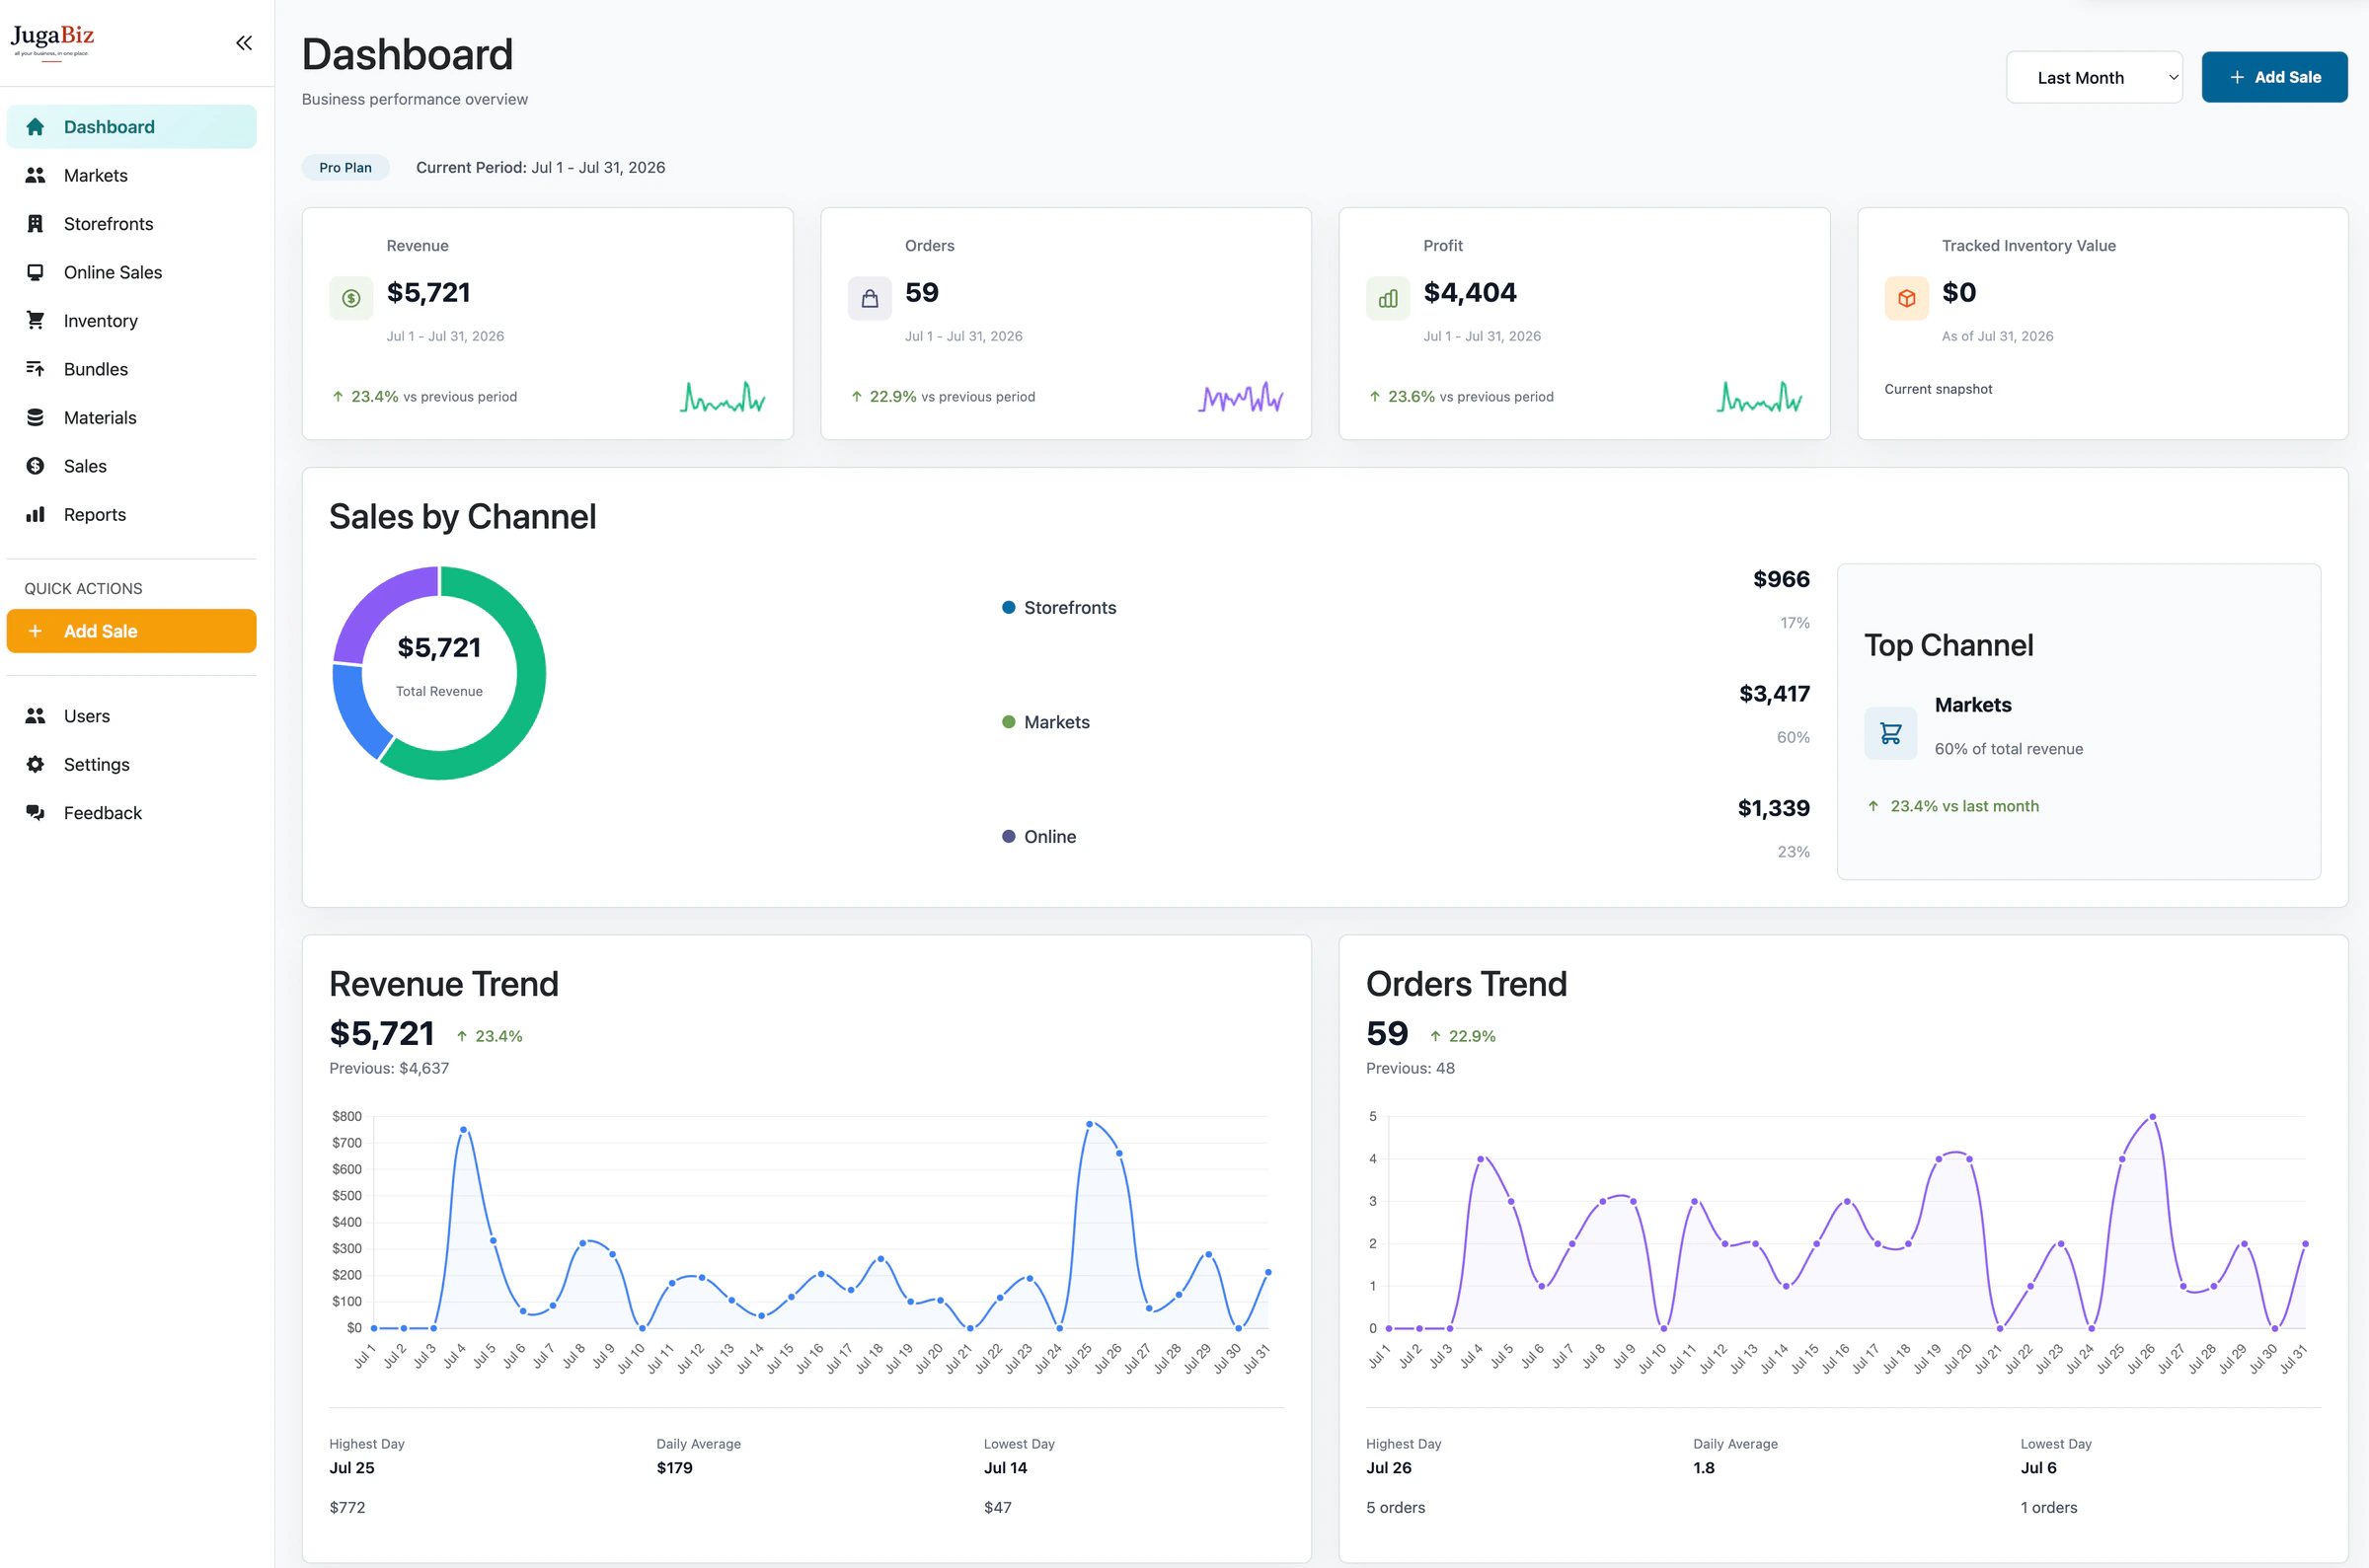The width and height of the screenshot is (2369, 1568).
Task: Open the Dashboard menu item
Action: [131, 127]
